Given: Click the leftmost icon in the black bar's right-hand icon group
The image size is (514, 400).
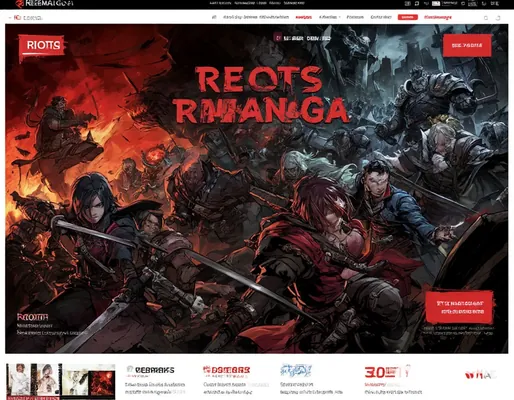Looking at the screenshot, I should click(x=407, y=4).
